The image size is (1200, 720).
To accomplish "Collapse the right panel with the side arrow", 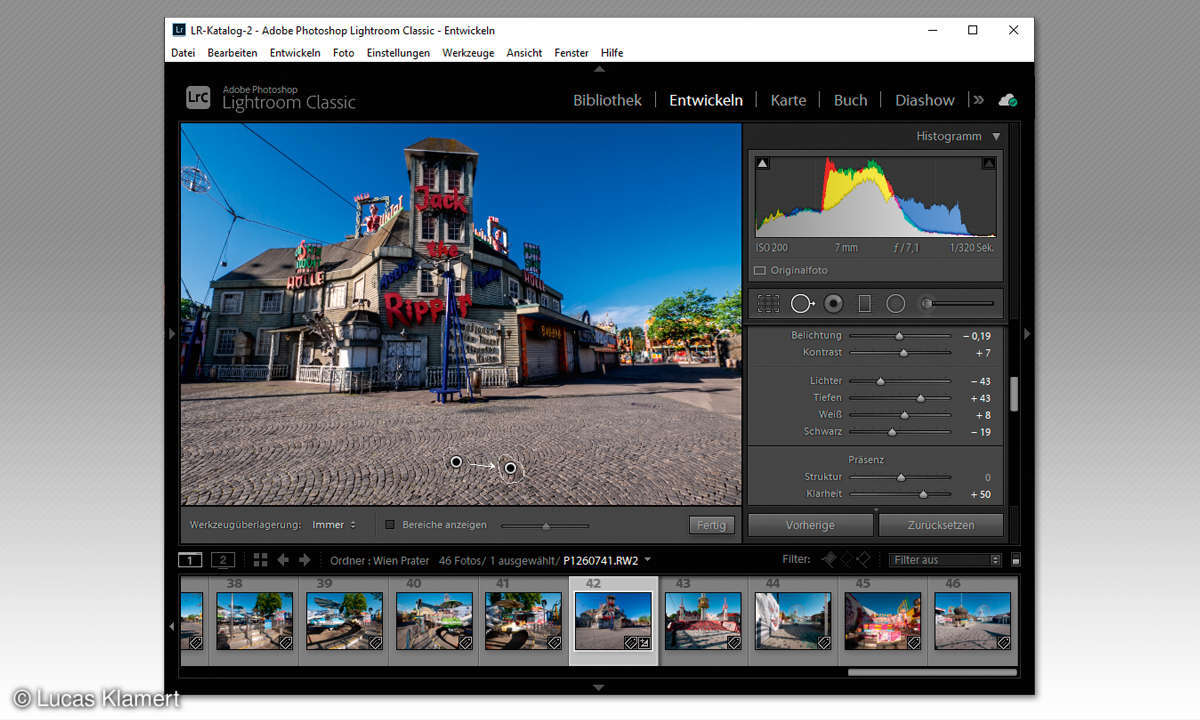I will (1027, 334).
